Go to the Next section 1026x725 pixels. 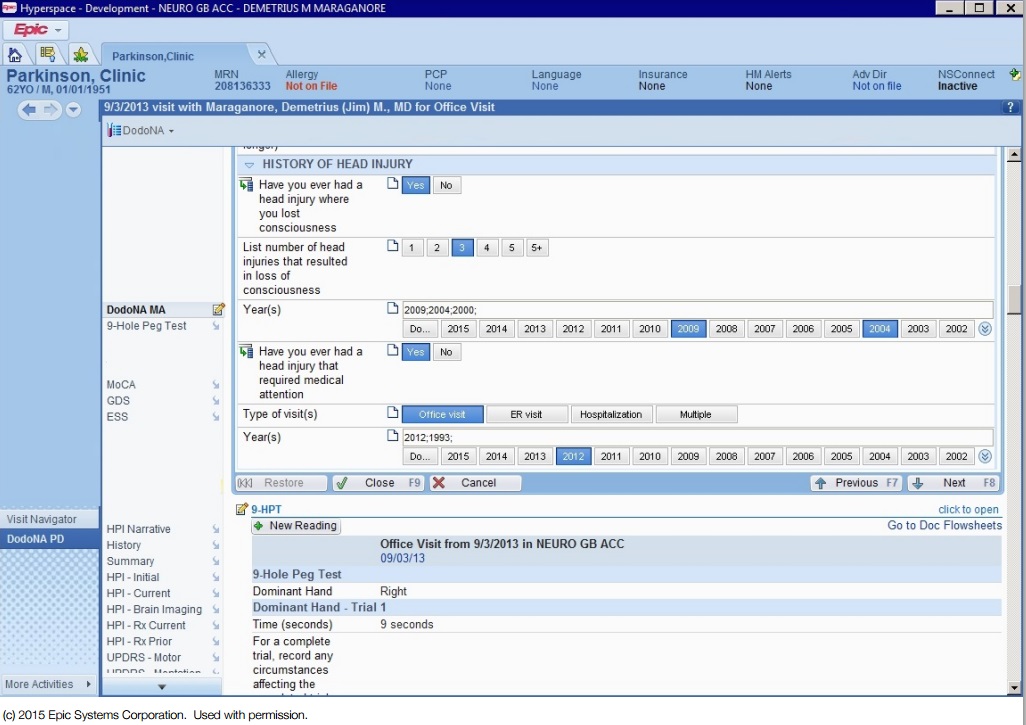click(x=953, y=483)
